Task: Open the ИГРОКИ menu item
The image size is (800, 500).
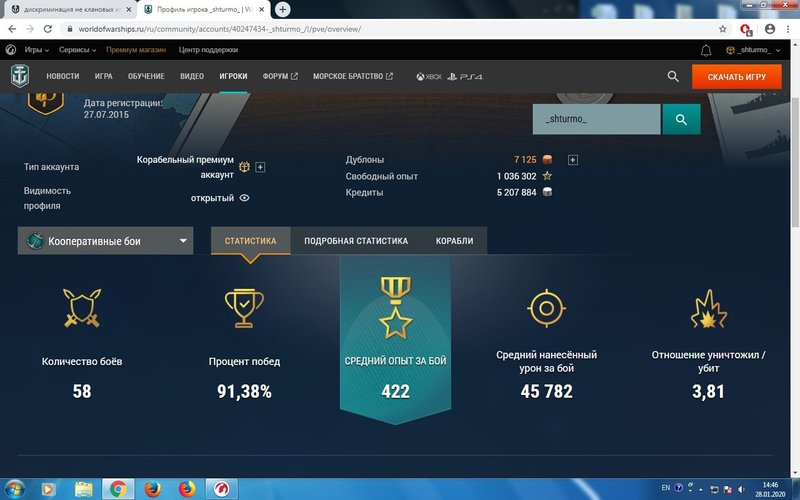Action: (x=233, y=77)
